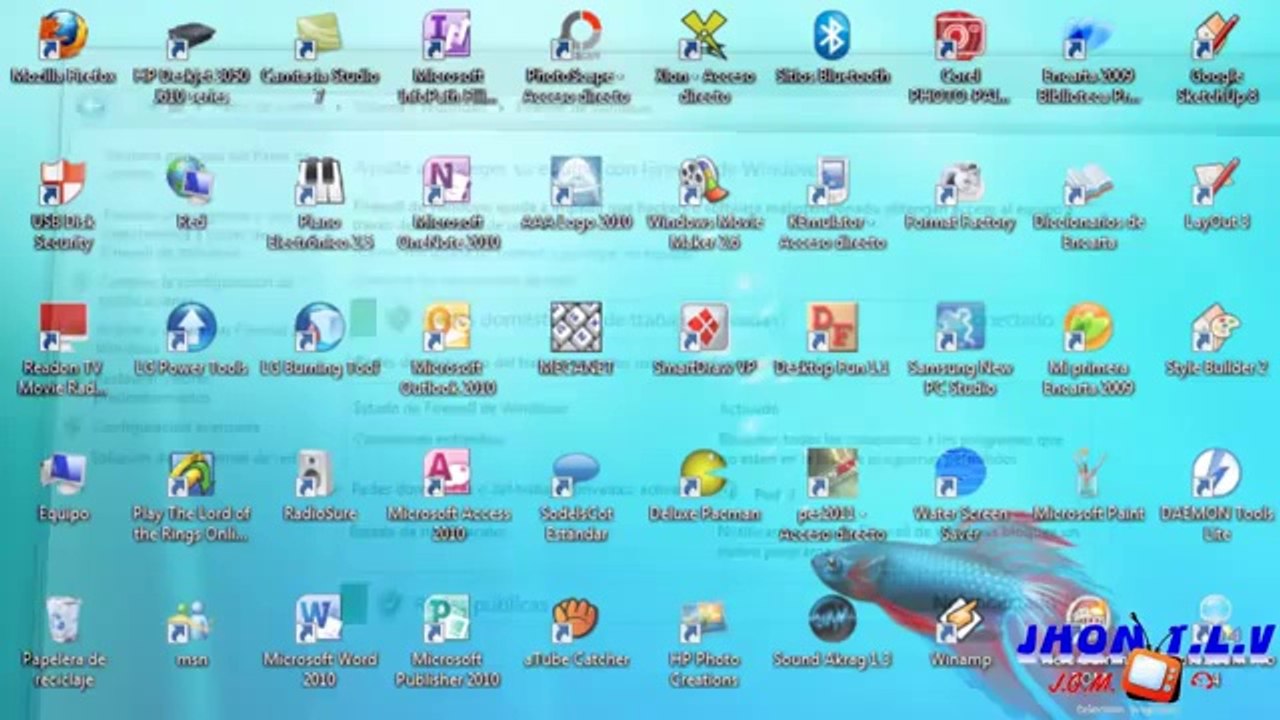The image size is (1280, 720).
Task: Launch Camtasia Studio 7 from the desktop
Action: tap(319, 35)
